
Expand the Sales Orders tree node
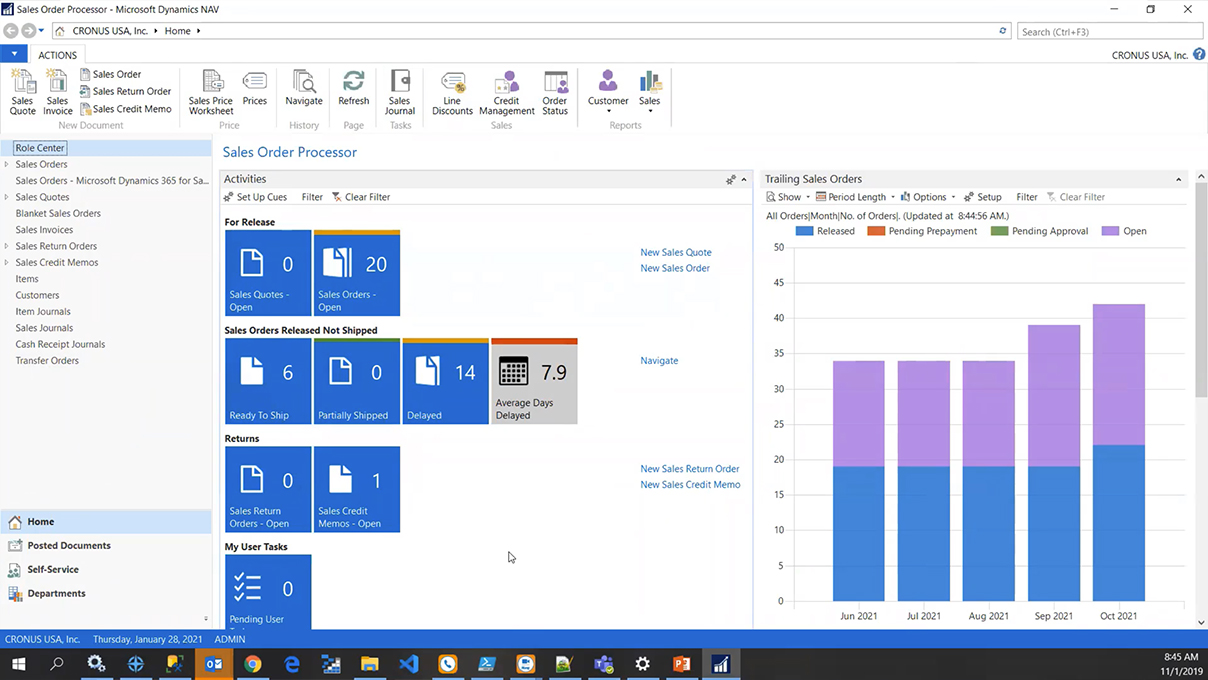[7, 164]
